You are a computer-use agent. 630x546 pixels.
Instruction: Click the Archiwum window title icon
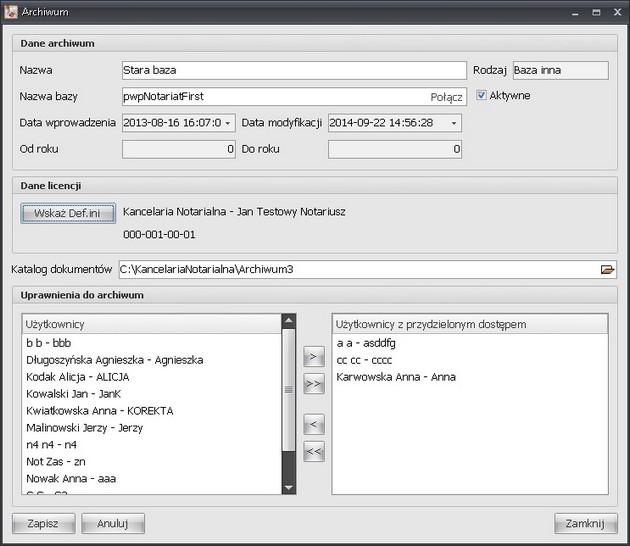pos(11,11)
